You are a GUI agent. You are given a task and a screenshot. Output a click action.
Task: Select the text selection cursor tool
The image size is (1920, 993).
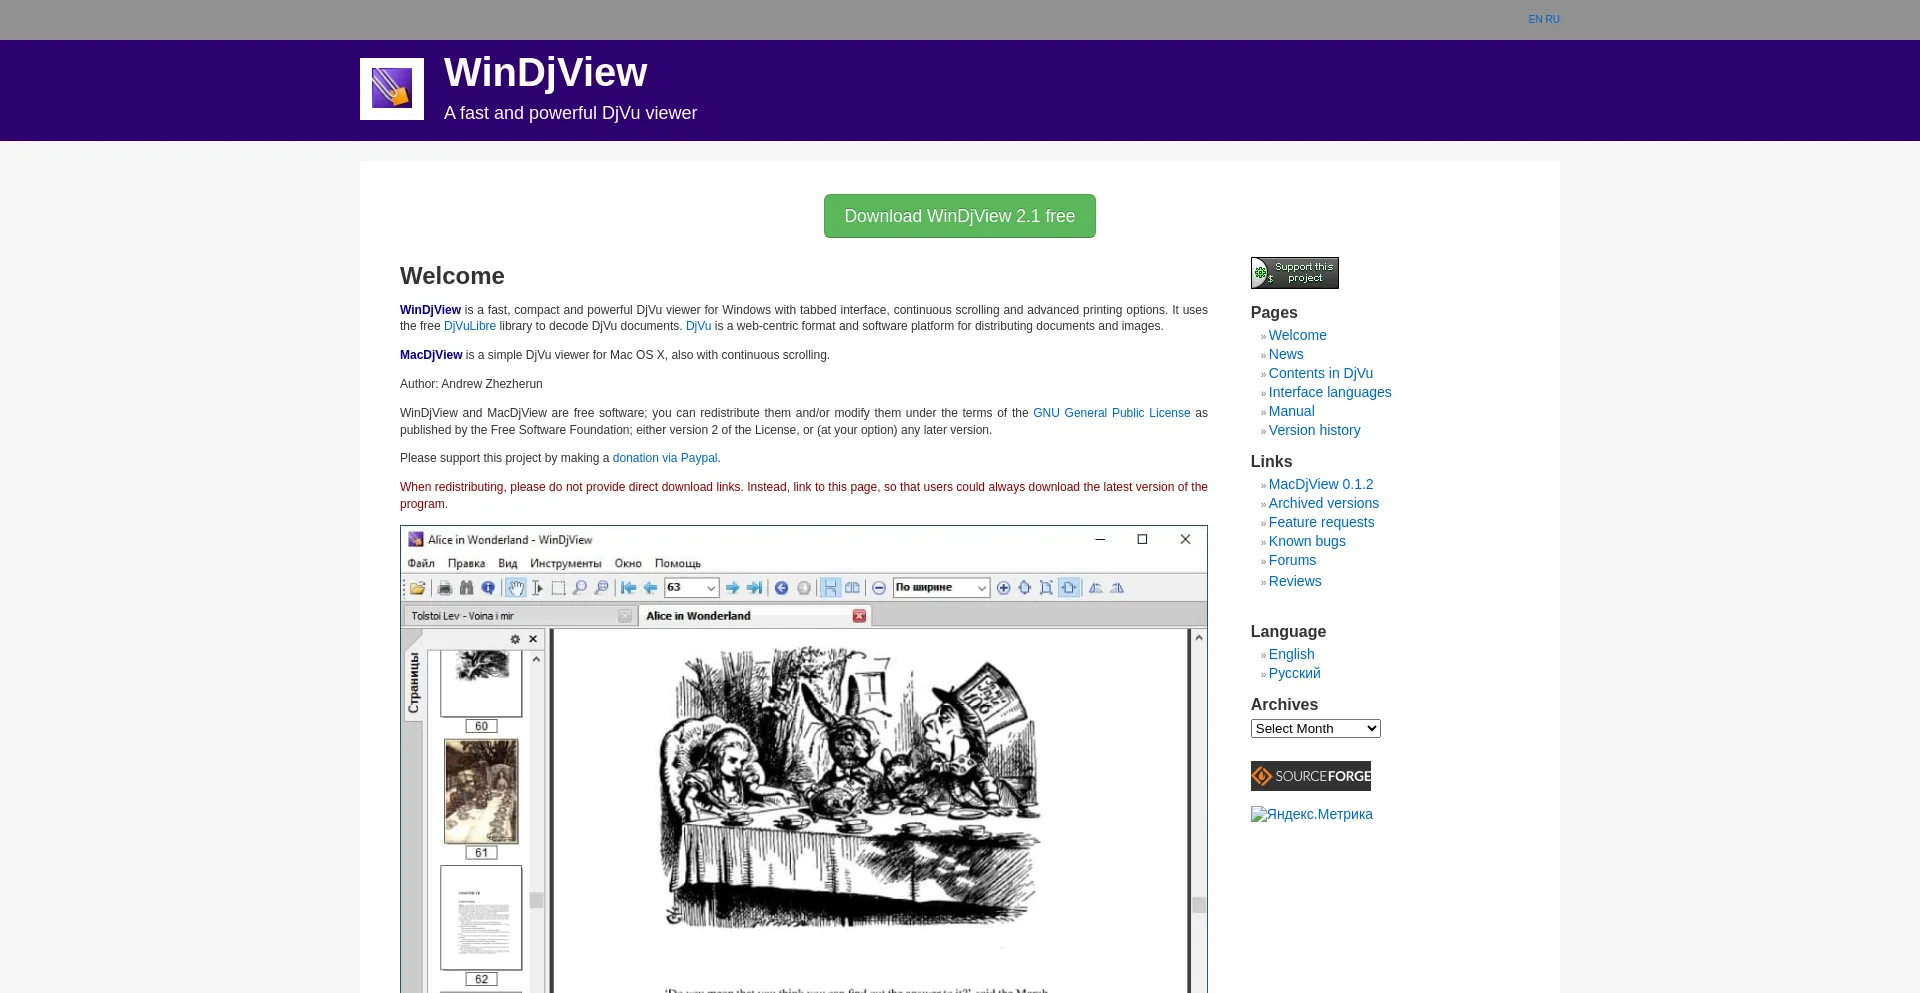click(x=537, y=588)
